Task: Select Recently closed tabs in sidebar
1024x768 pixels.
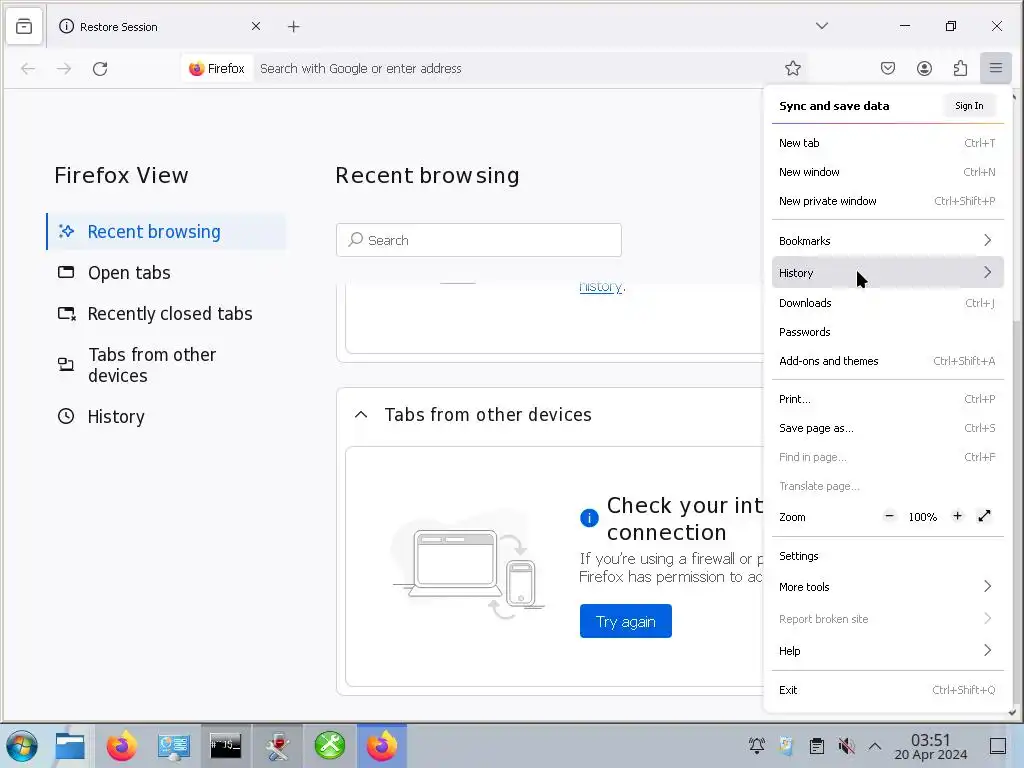Action: [167, 314]
